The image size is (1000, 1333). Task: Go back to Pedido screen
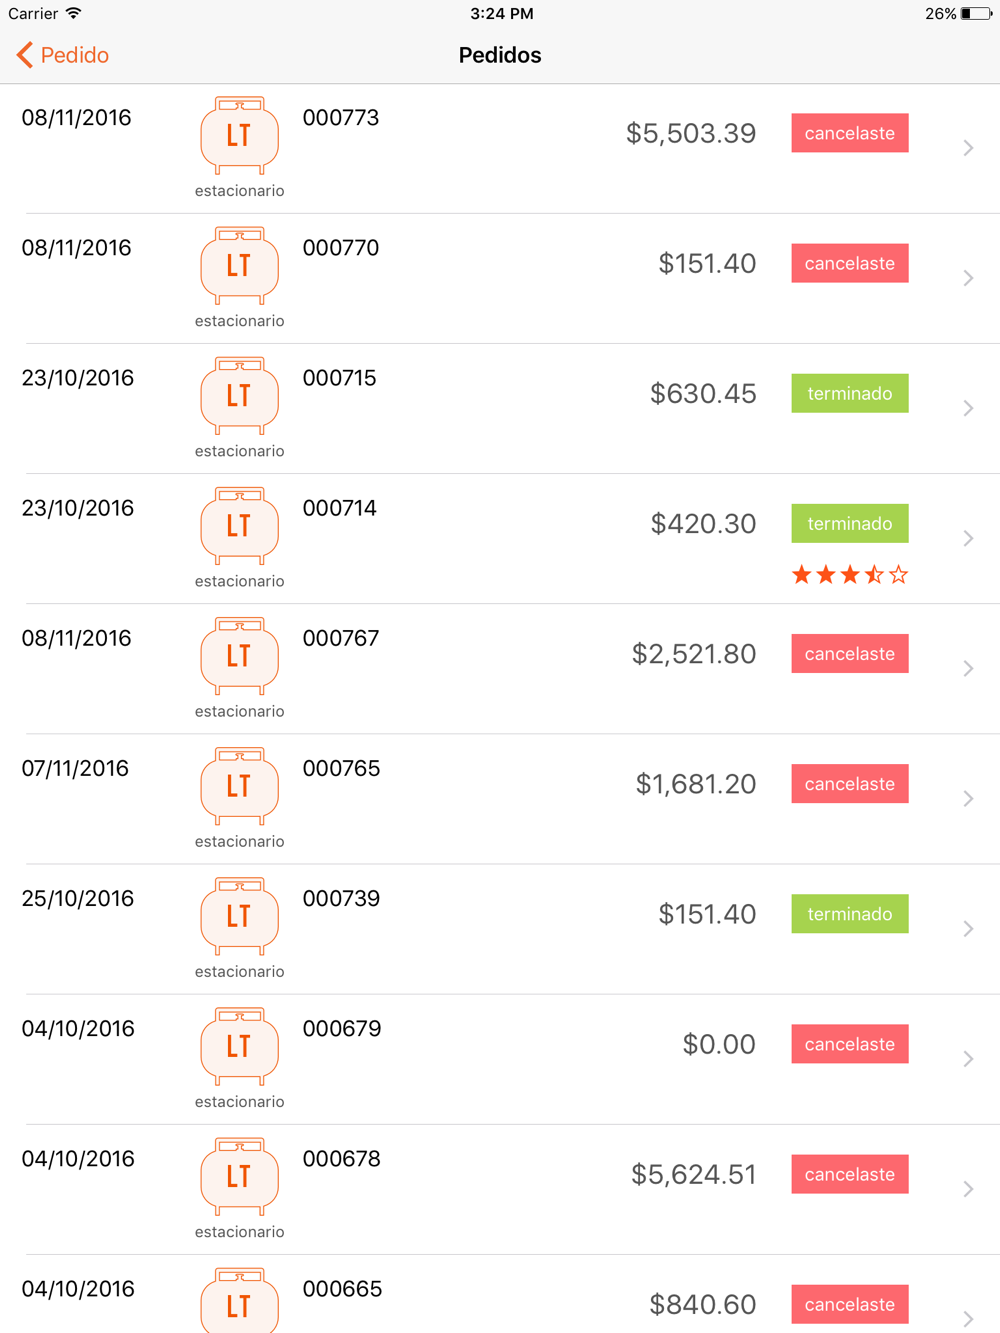[63, 55]
